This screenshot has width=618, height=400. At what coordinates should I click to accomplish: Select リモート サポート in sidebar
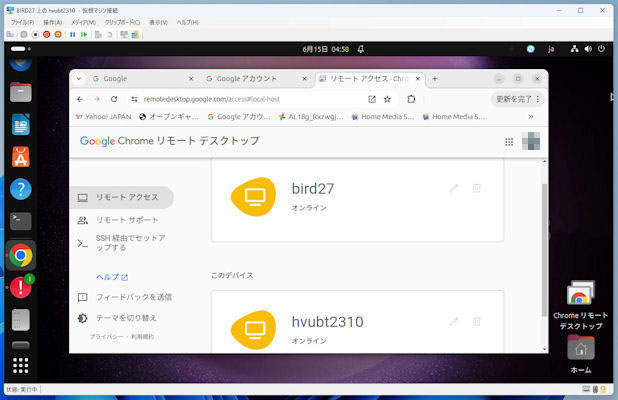(x=122, y=220)
